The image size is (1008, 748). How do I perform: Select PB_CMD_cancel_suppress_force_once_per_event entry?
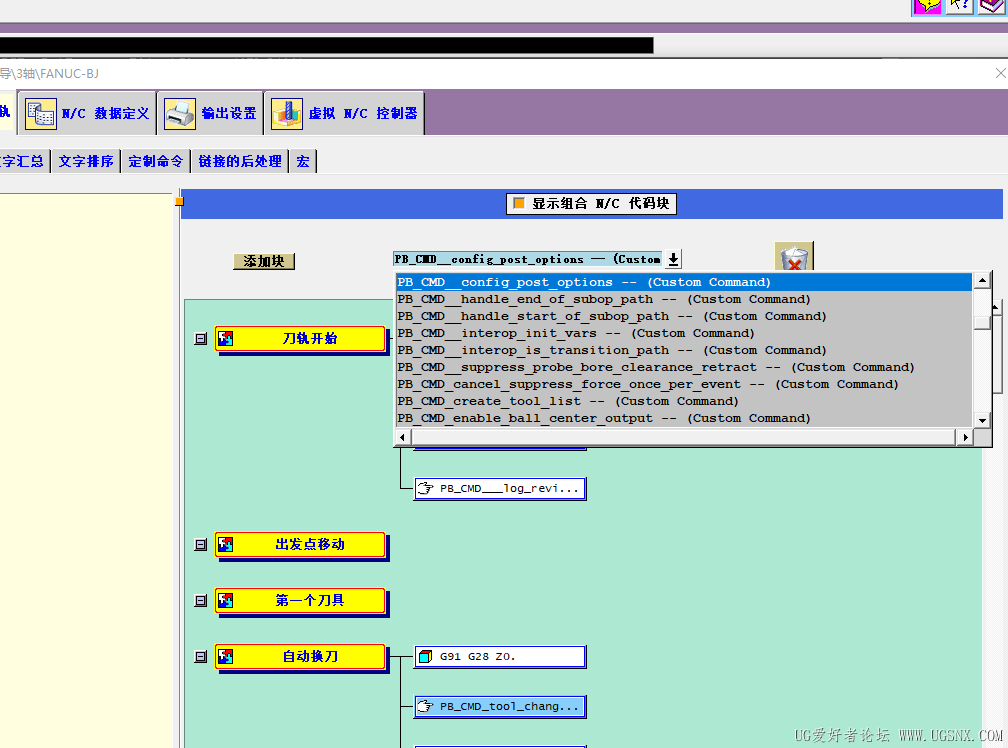pos(684,384)
